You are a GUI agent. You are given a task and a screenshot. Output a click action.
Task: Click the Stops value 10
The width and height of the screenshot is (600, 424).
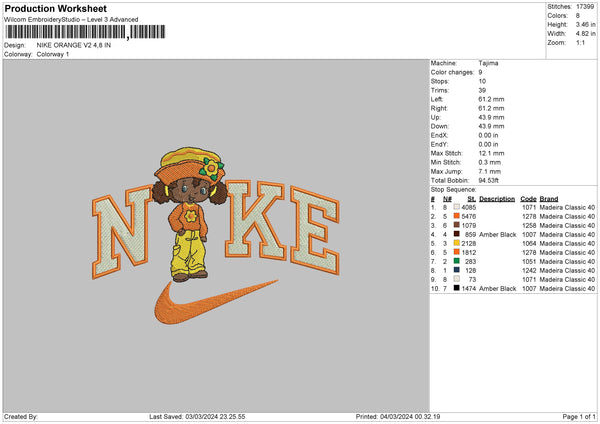click(482, 81)
